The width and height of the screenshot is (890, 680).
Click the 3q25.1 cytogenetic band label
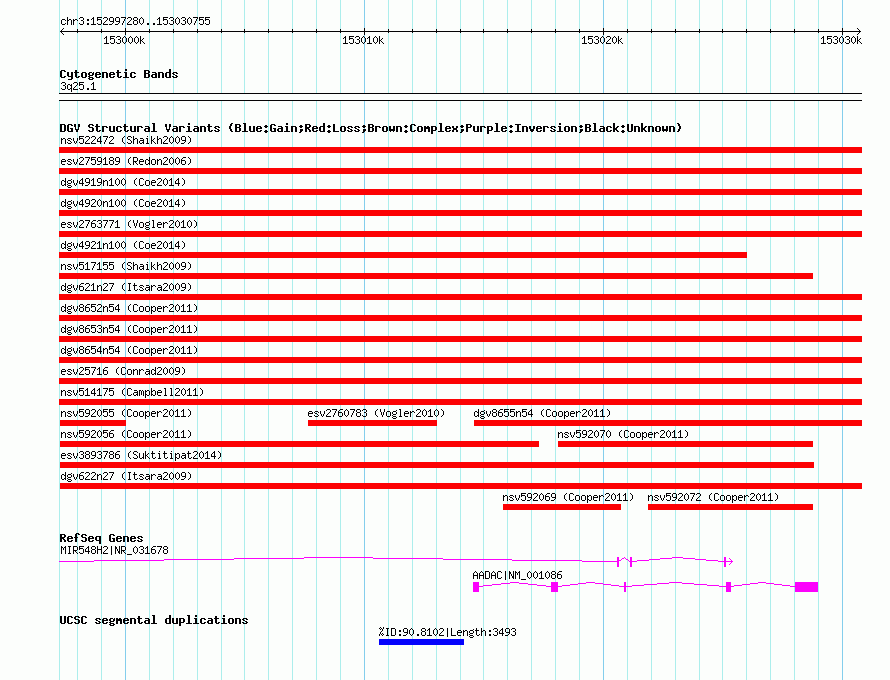pyautogui.click(x=78, y=86)
